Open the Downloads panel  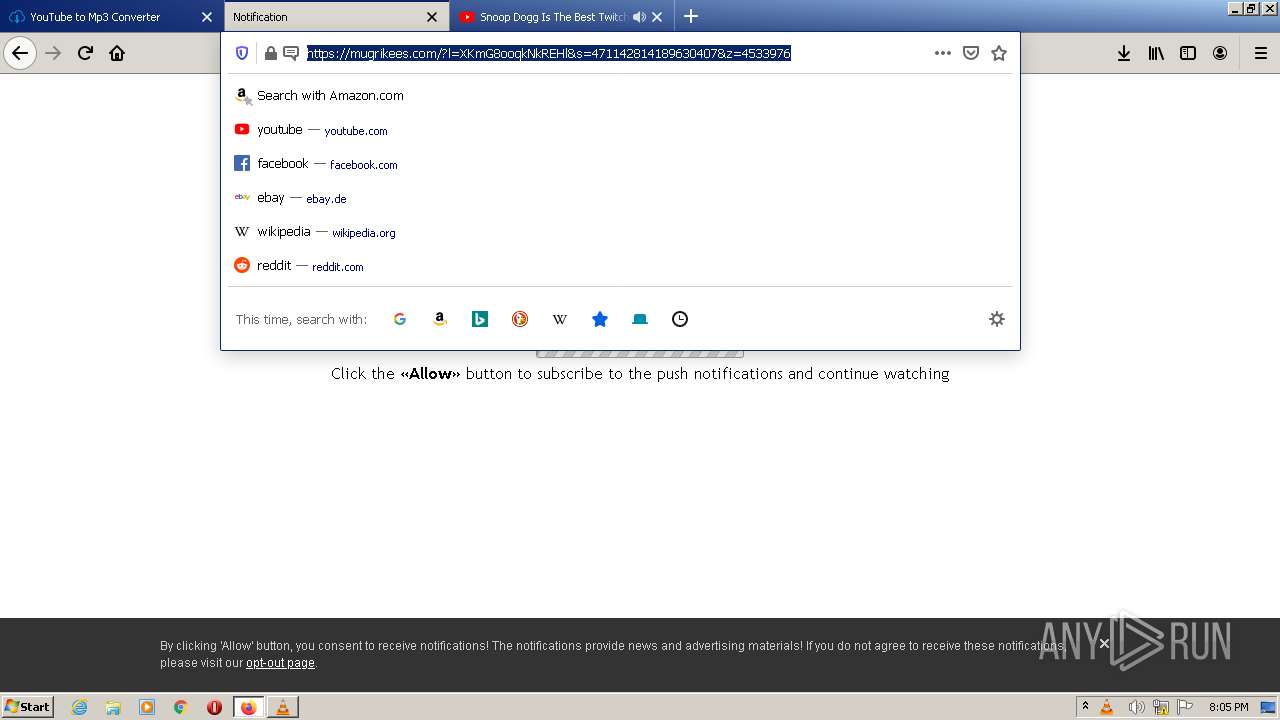pos(1124,53)
